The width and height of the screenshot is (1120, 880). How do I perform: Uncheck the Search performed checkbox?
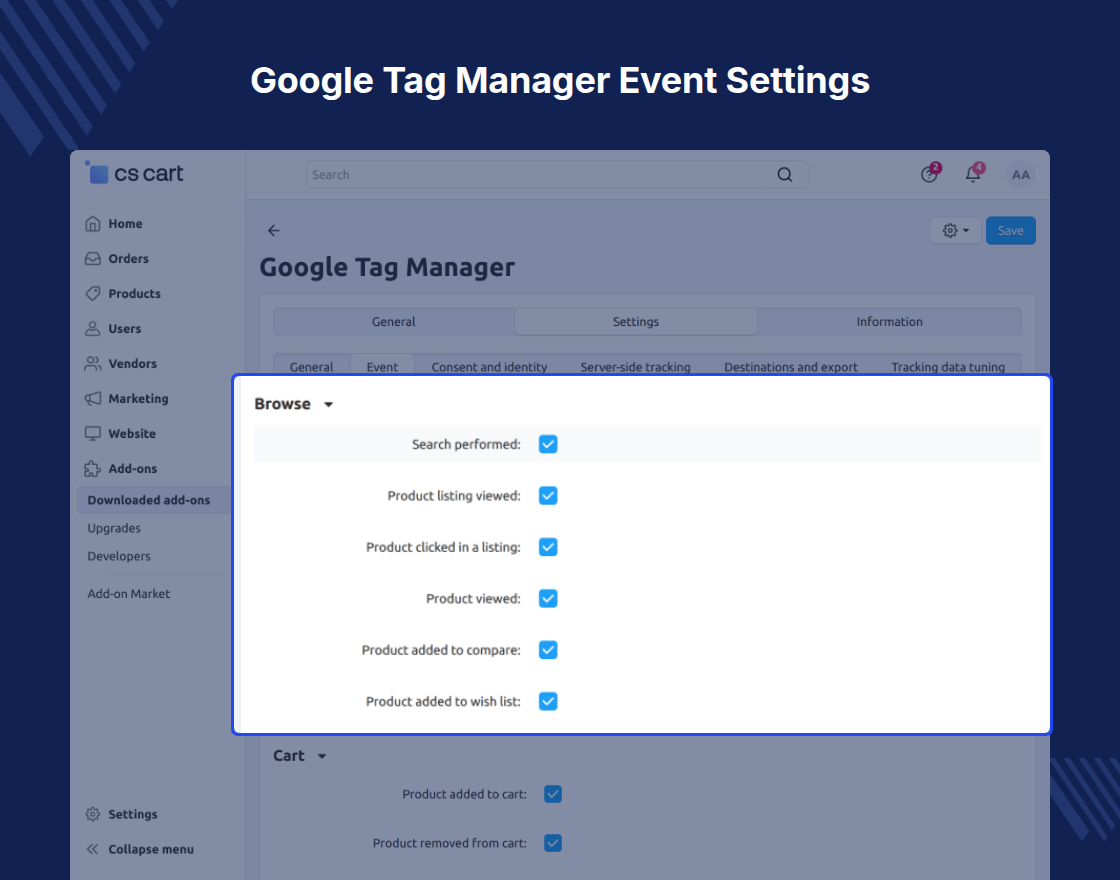click(548, 444)
